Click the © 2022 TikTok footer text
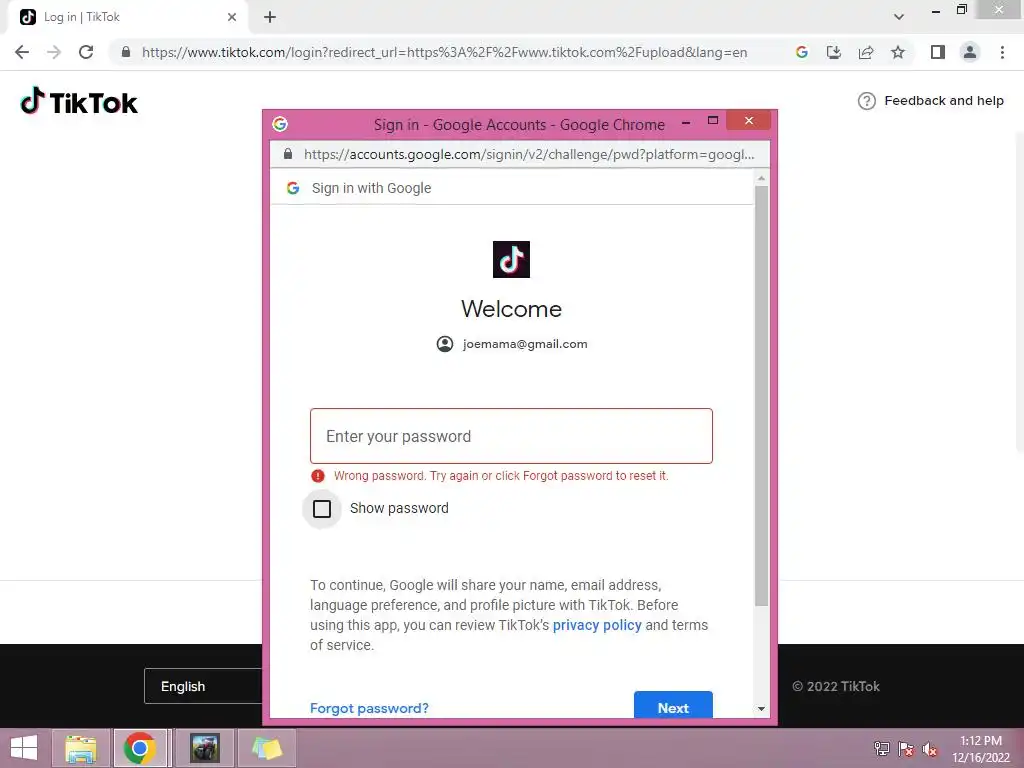Screen dimensions: 1024x768 [x=836, y=686]
